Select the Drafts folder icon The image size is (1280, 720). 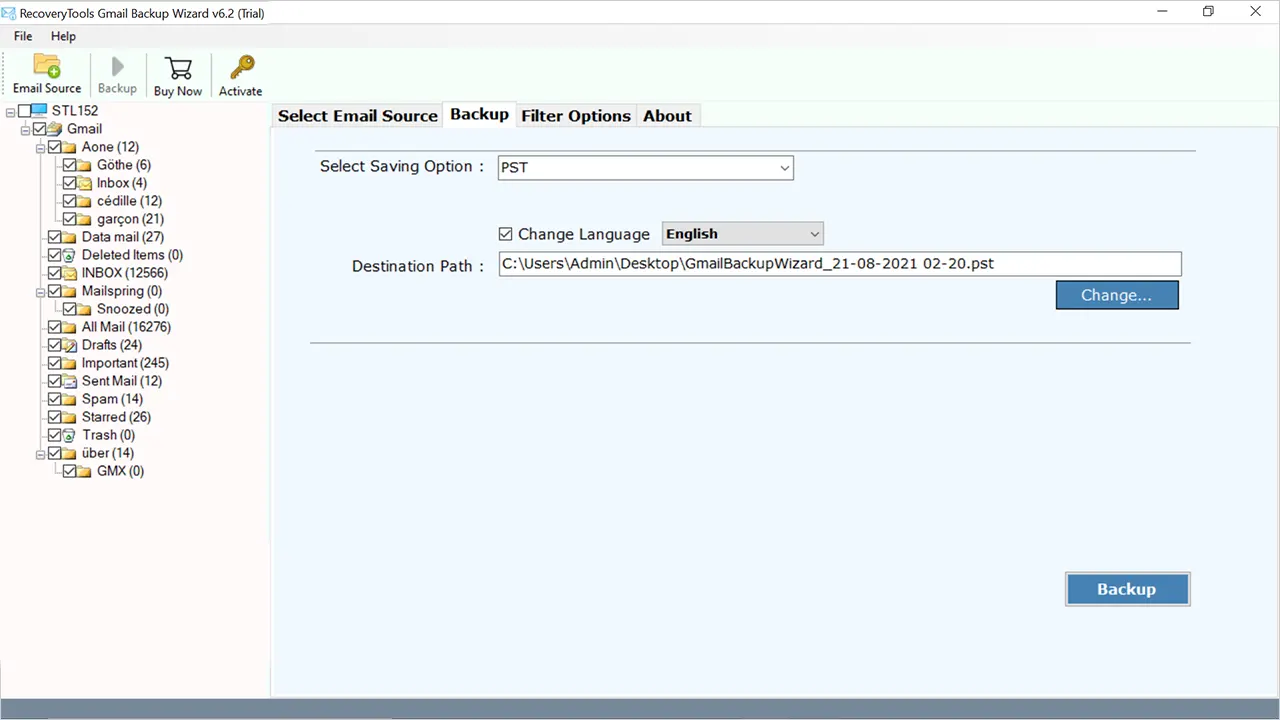[x=70, y=345]
